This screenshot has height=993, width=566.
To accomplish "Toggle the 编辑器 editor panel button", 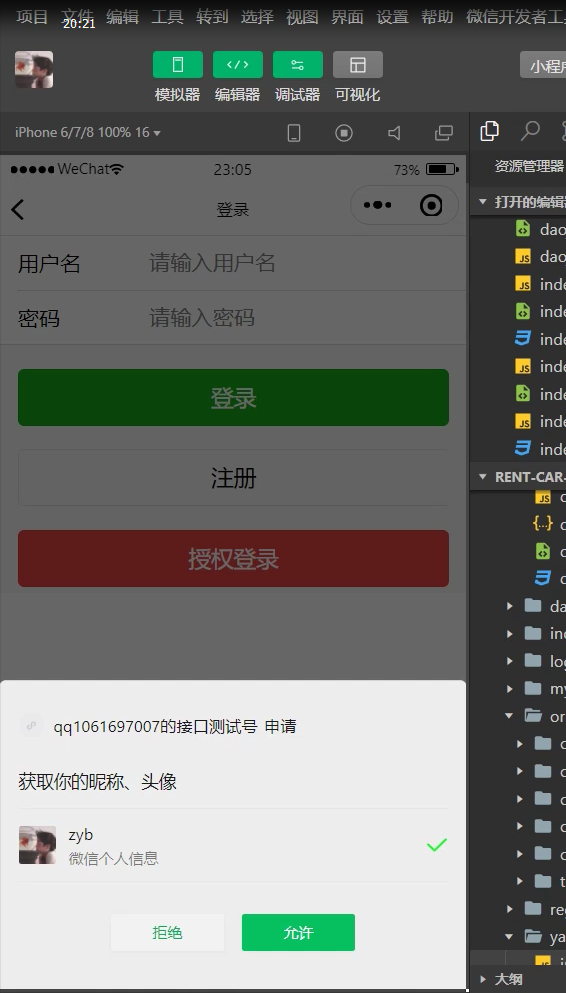I will (x=237, y=65).
